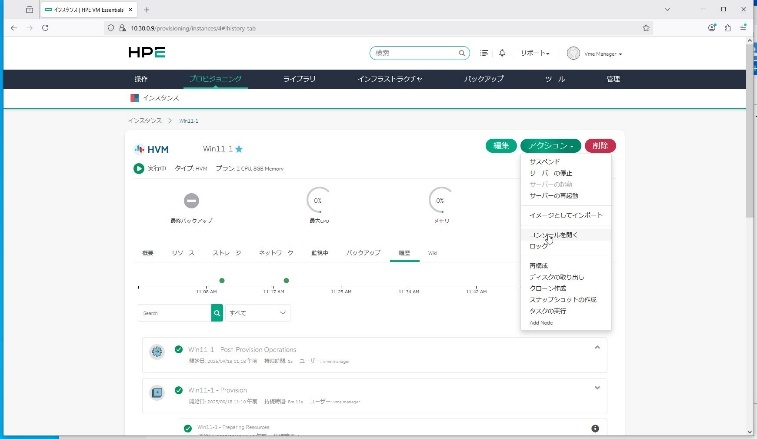Viewport: 757px width, 439px height.
Task: Switch to the ストレージ tab
Action: tap(227, 253)
